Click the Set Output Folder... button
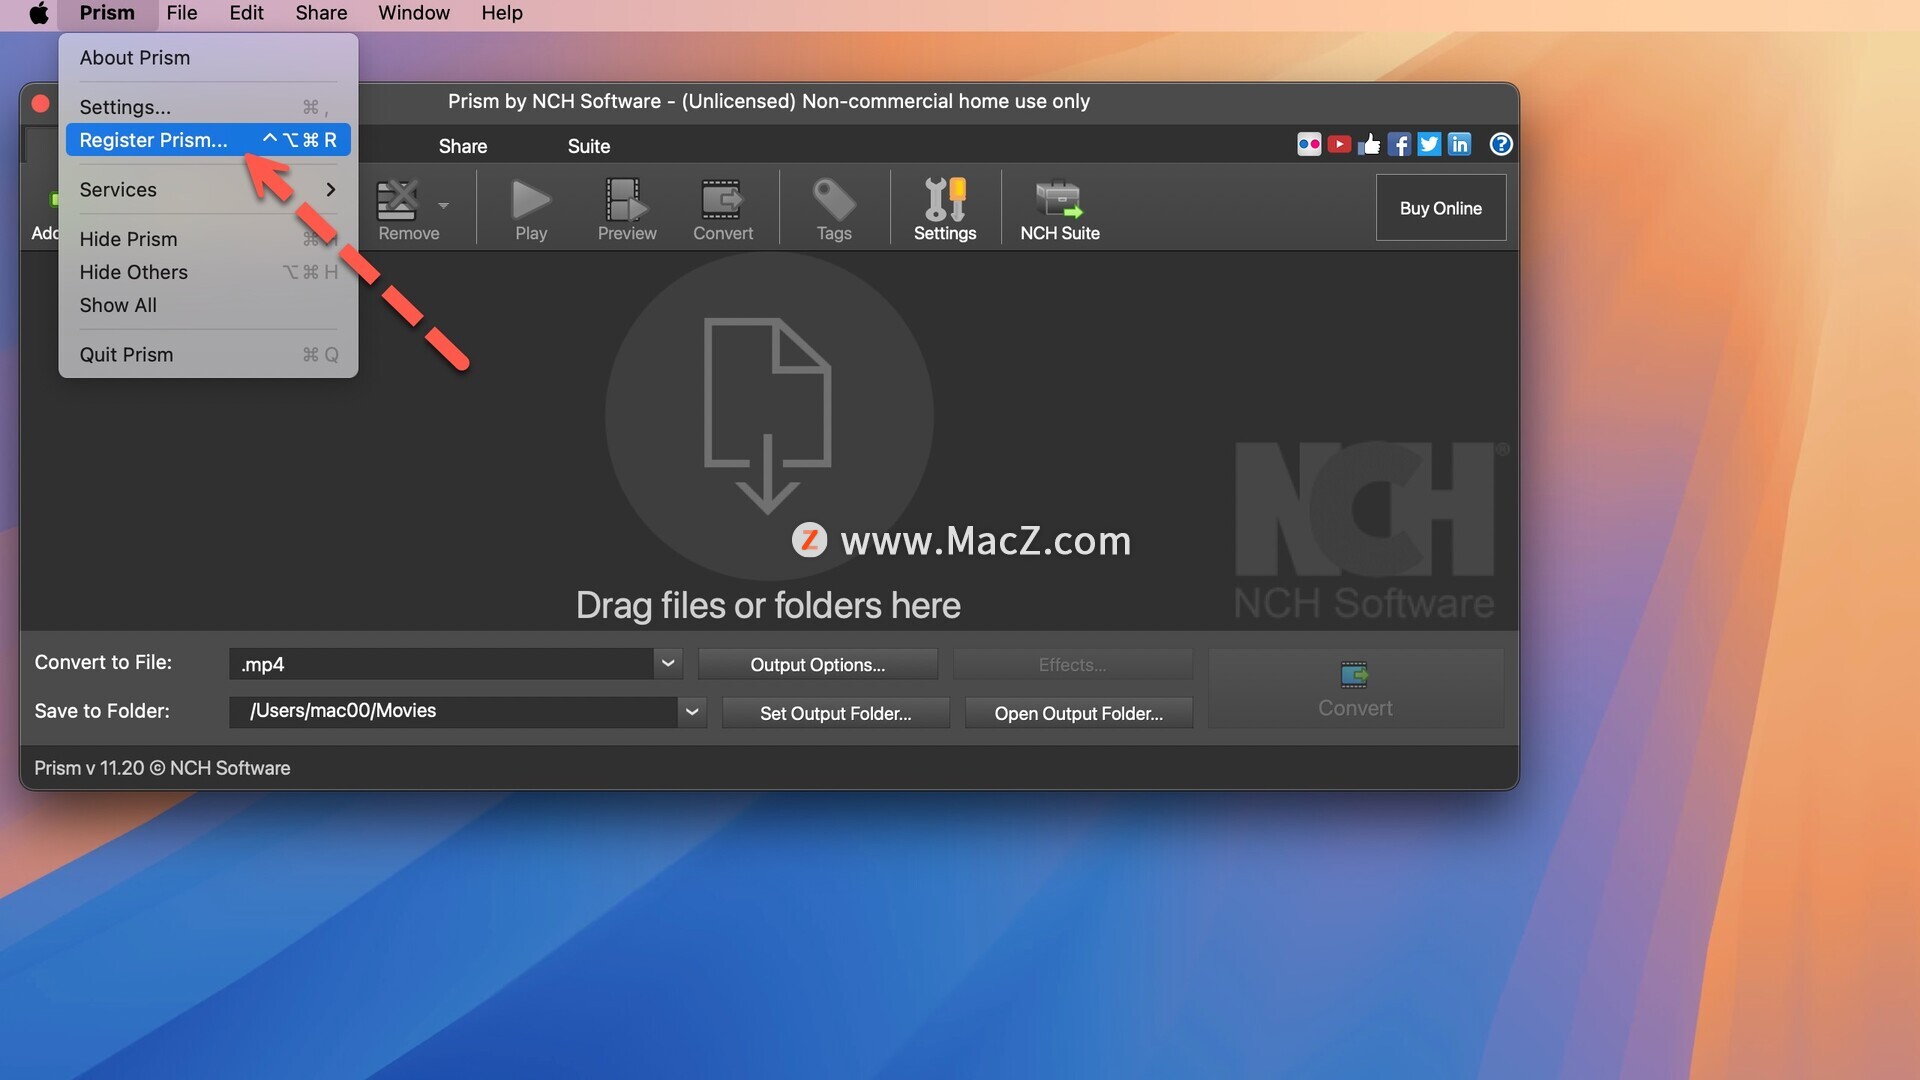 (835, 713)
